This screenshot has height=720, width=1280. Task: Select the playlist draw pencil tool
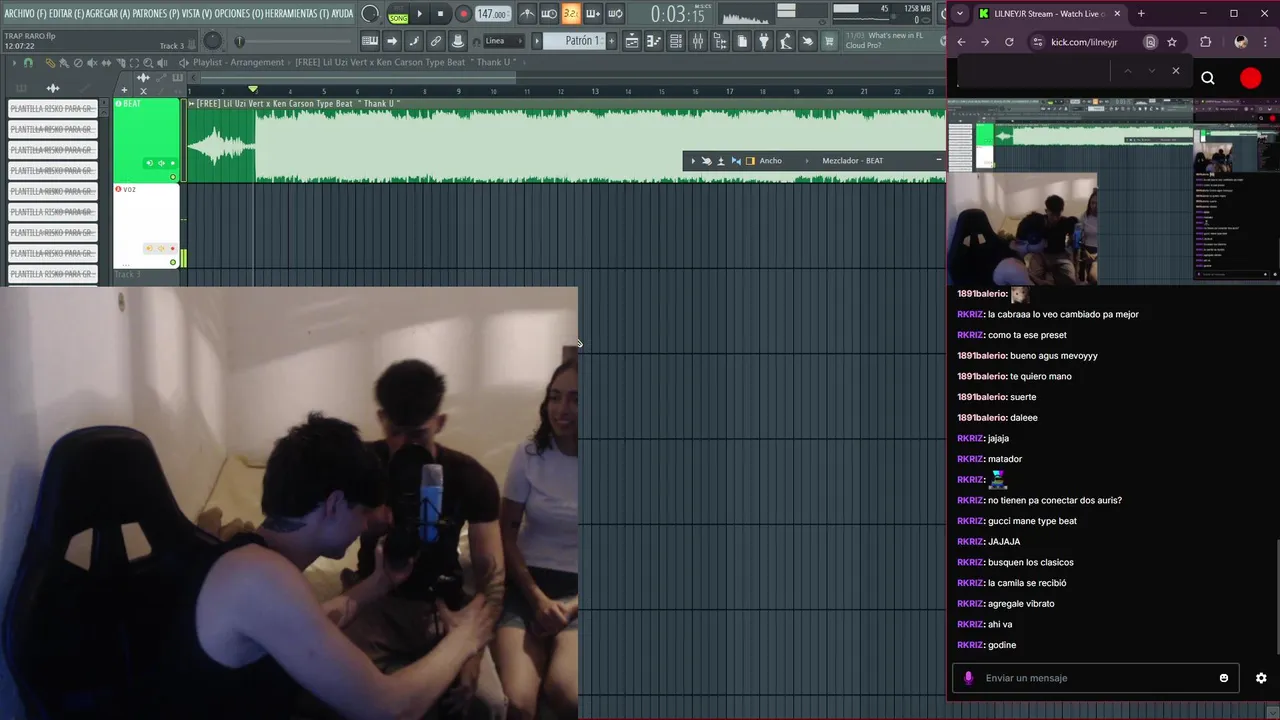click(51, 62)
